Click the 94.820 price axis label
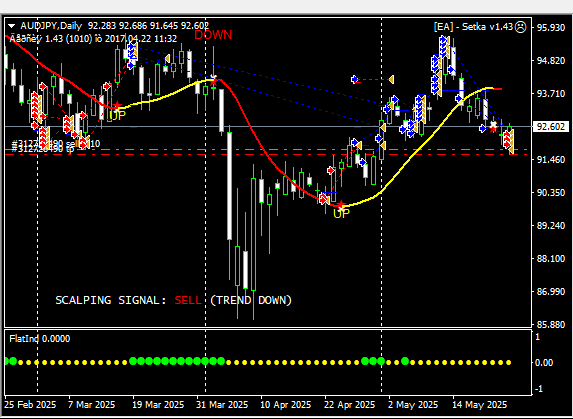Screen dimensions: 573x419 551,61
